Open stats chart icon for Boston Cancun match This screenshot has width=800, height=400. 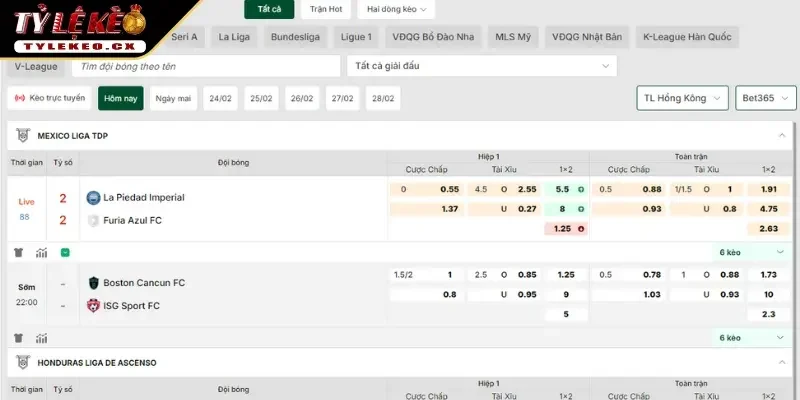42,338
